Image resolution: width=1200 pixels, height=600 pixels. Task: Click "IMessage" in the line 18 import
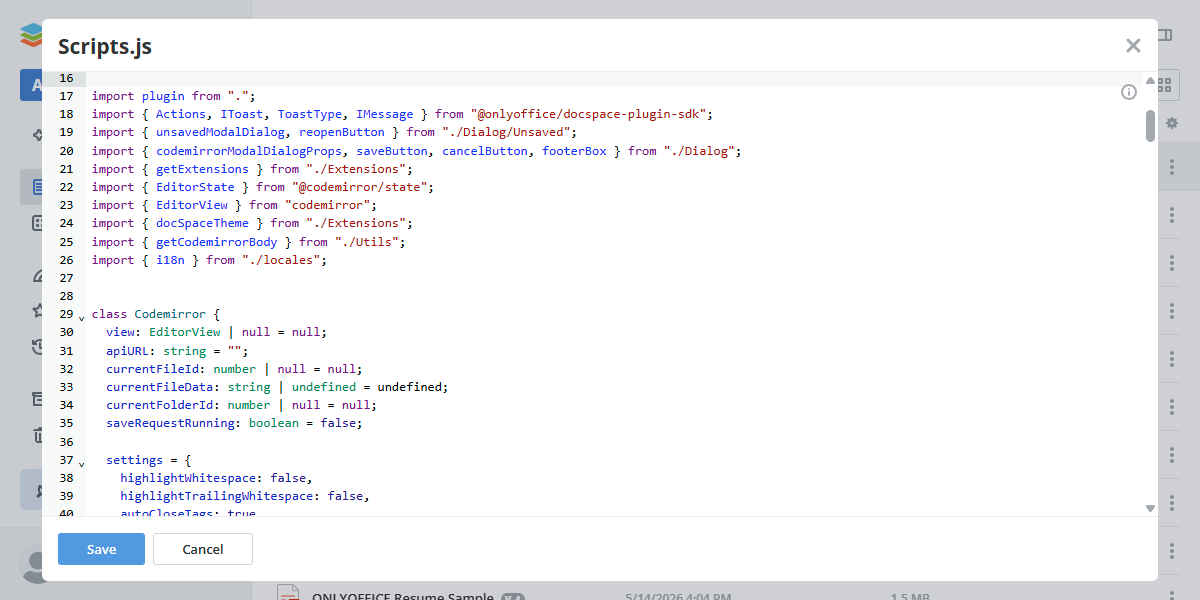click(385, 114)
